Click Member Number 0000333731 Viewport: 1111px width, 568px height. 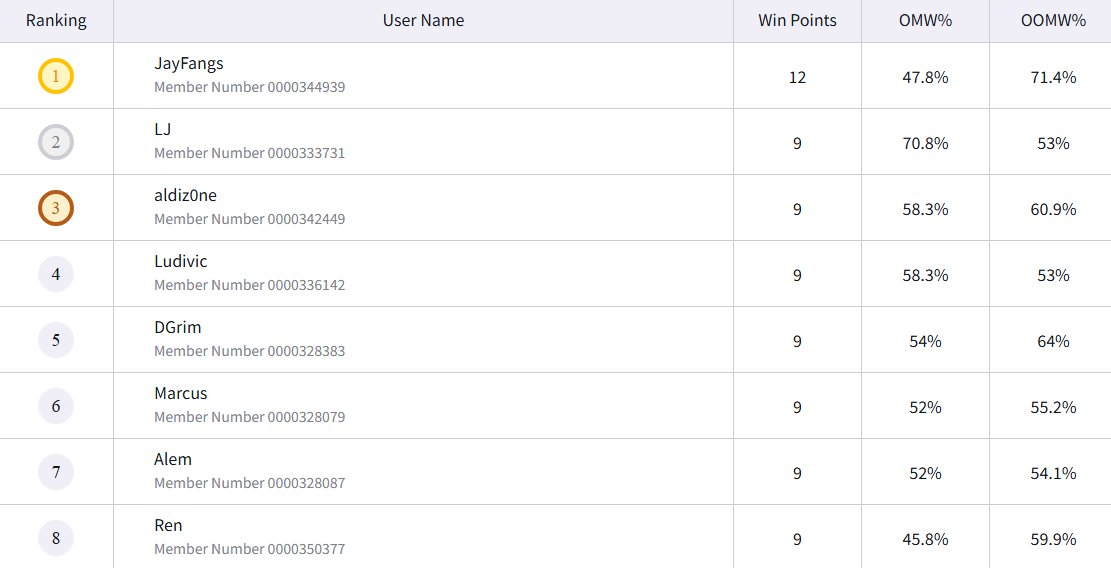pyautogui.click(x=249, y=153)
